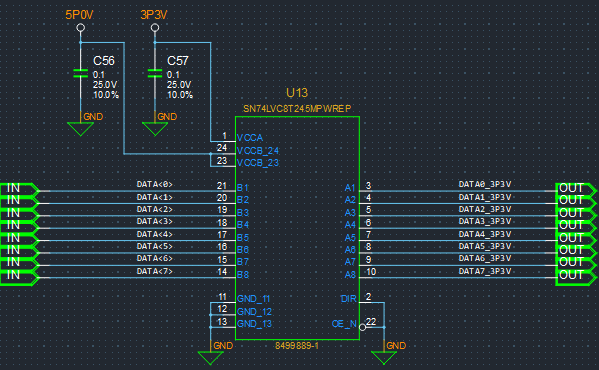Click the 10.0% tolerance under C57
Image resolution: width=599 pixels, height=370 pixels.
(x=180, y=95)
